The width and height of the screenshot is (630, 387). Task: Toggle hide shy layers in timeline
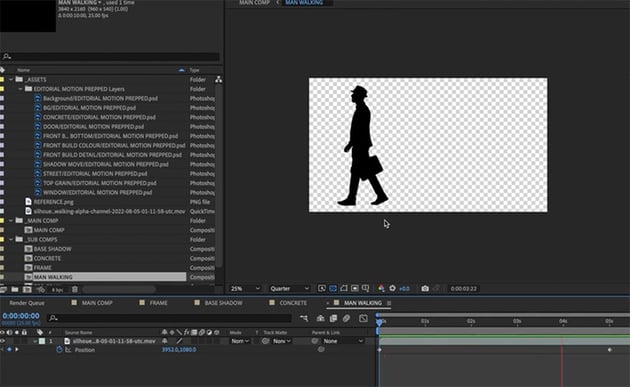(320, 318)
